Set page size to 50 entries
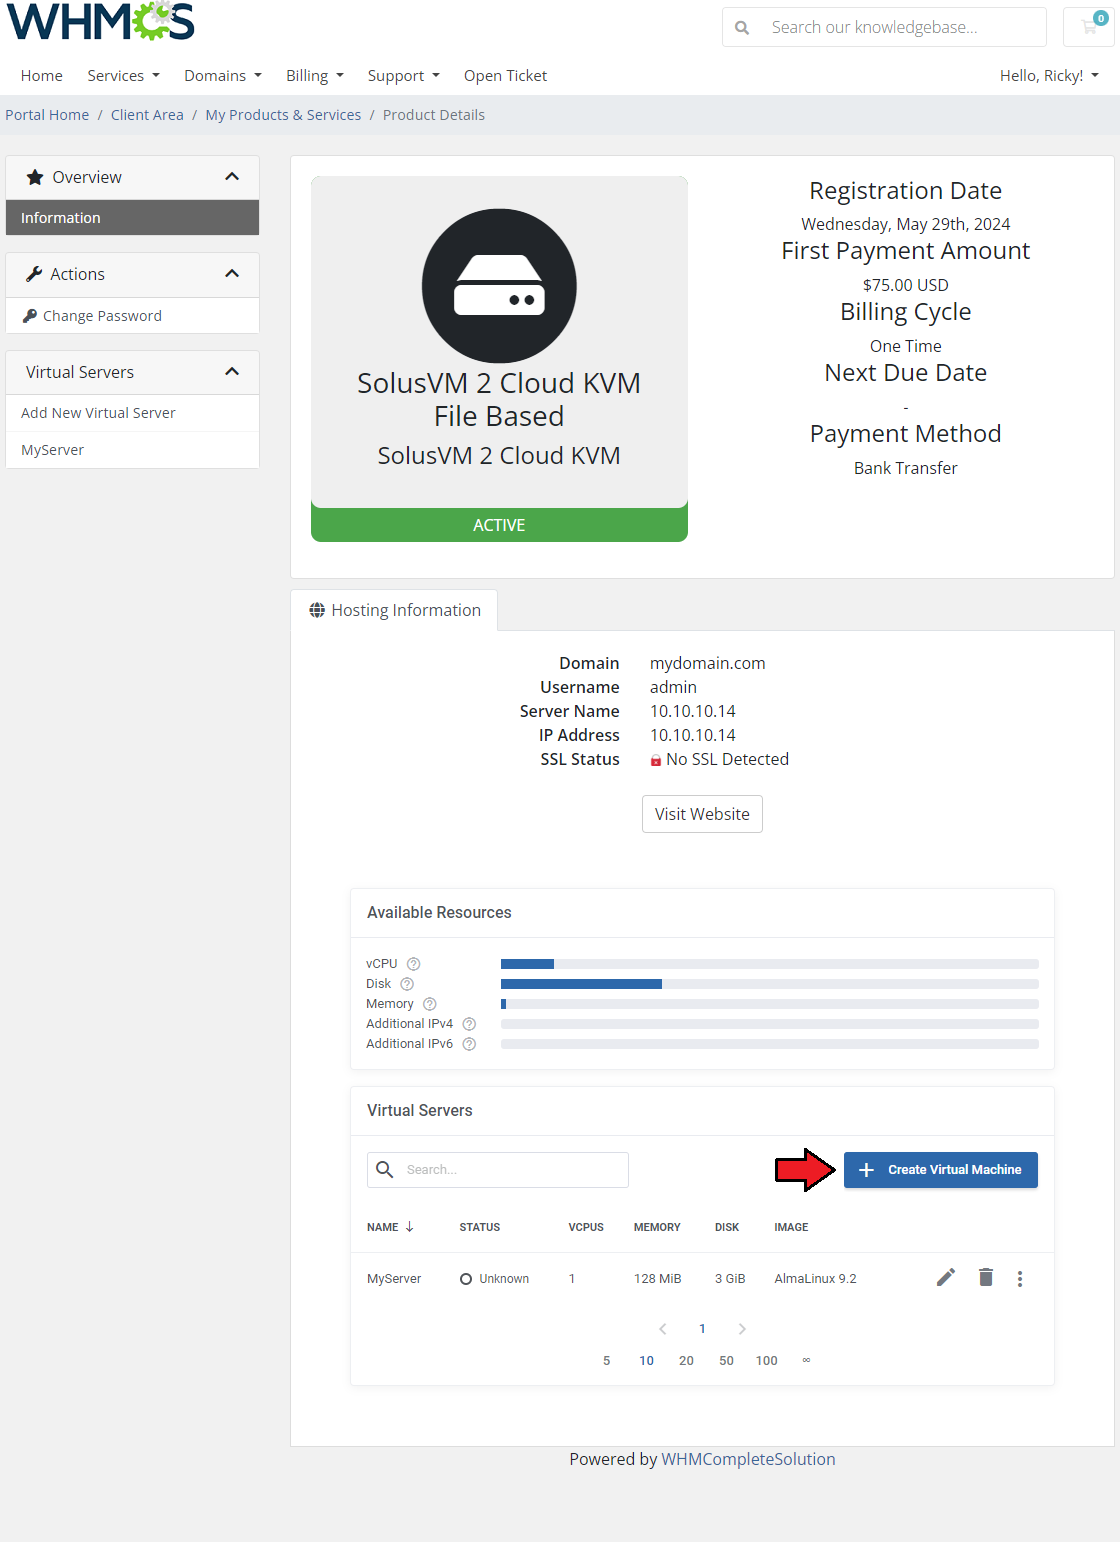Viewport: 1120px width, 1542px height. pos(726,1361)
